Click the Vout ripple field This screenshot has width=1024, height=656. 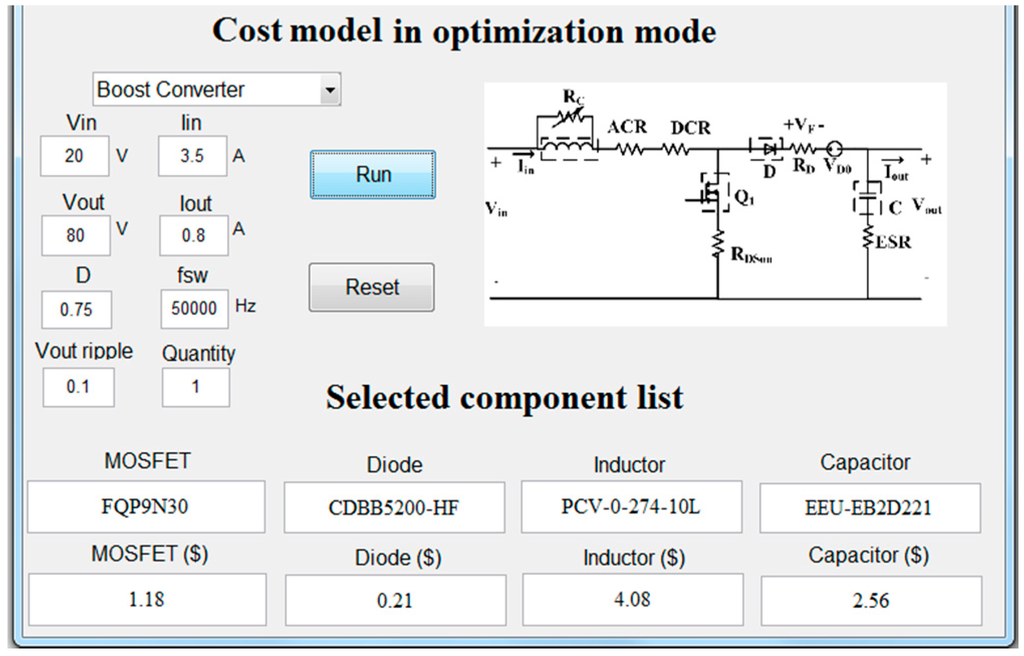click(78, 387)
